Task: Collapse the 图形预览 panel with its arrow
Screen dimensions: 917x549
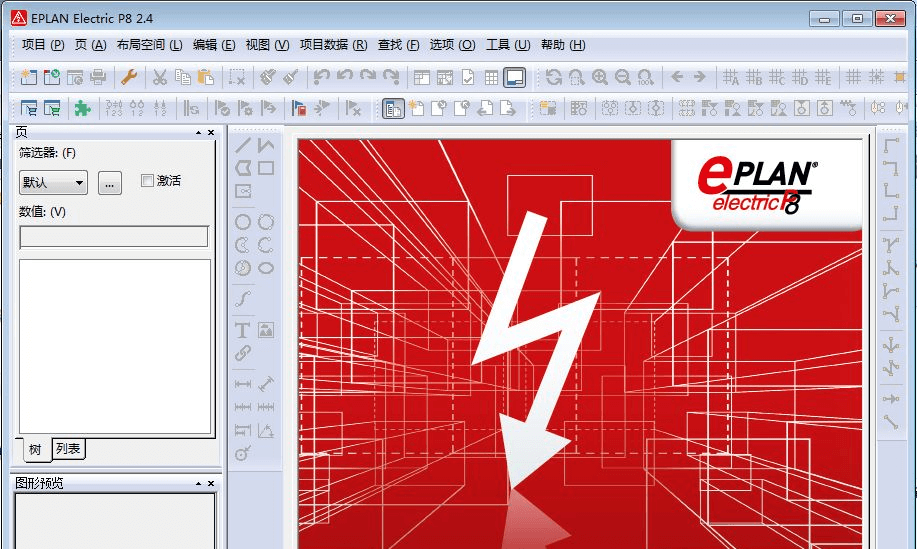Action: pos(198,484)
